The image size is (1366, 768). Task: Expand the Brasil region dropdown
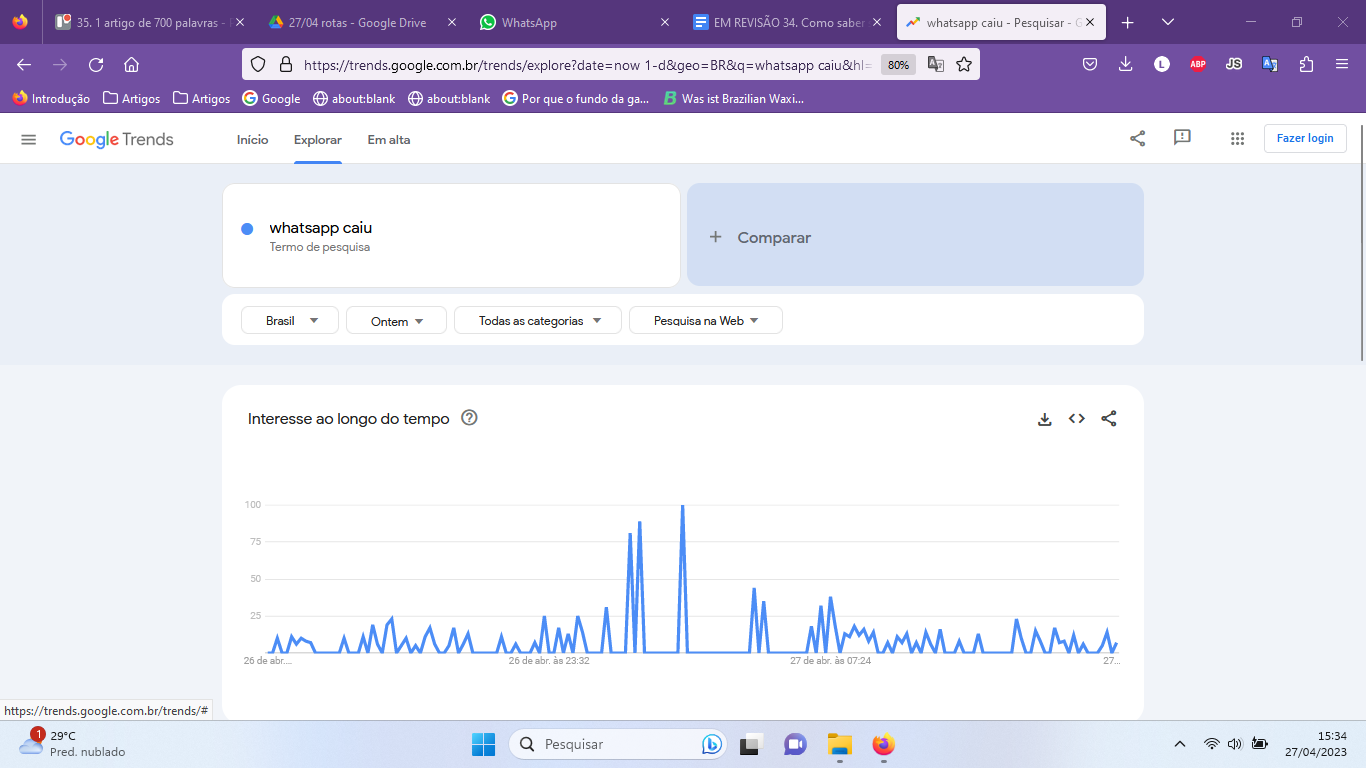(x=290, y=321)
